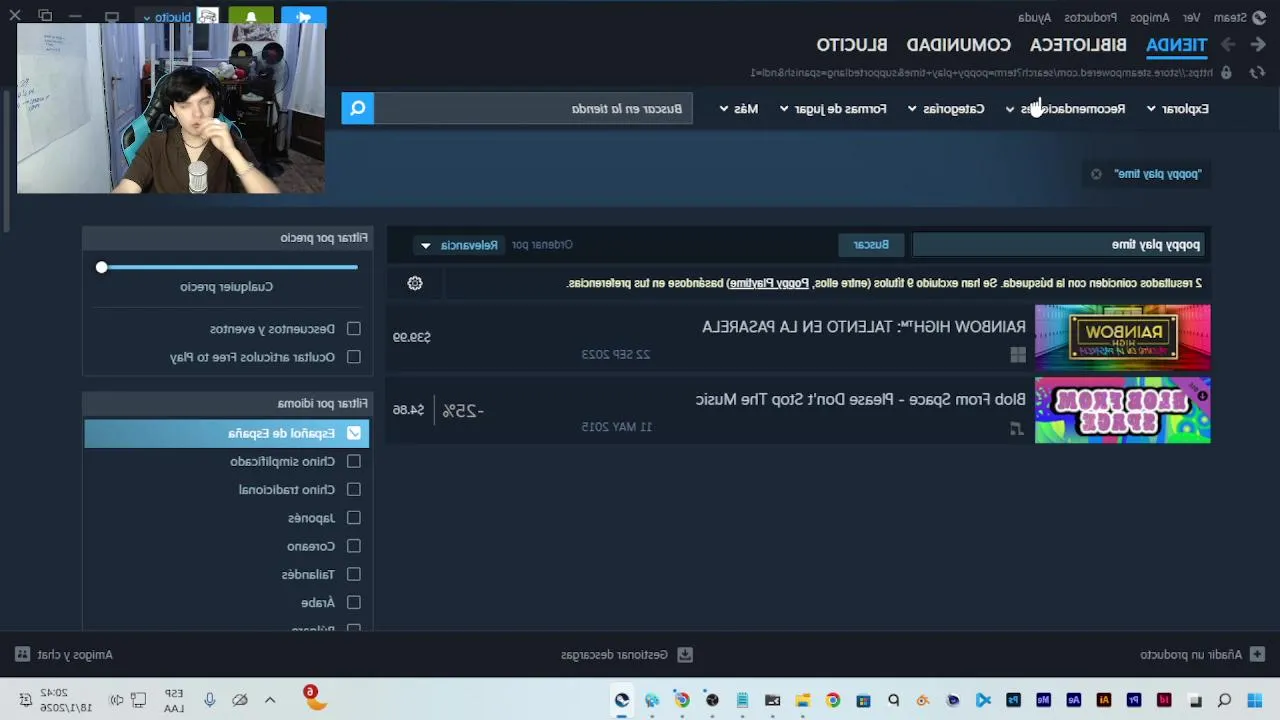Click the blue store search magnifier
The height and width of the screenshot is (720, 1280).
(x=358, y=108)
